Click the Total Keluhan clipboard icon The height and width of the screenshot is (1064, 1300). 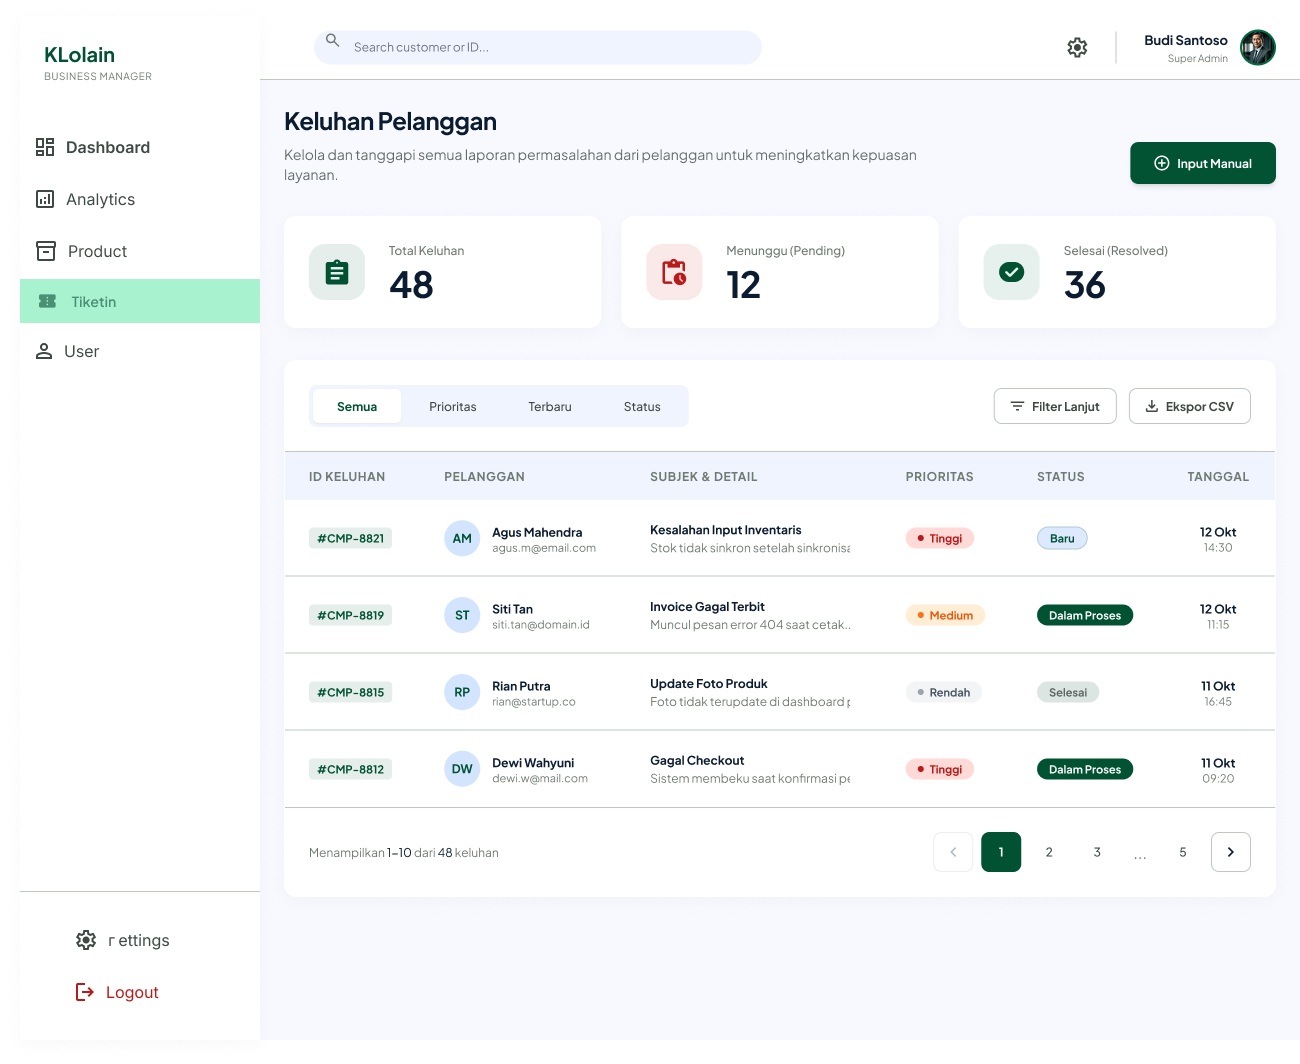point(337,272)
